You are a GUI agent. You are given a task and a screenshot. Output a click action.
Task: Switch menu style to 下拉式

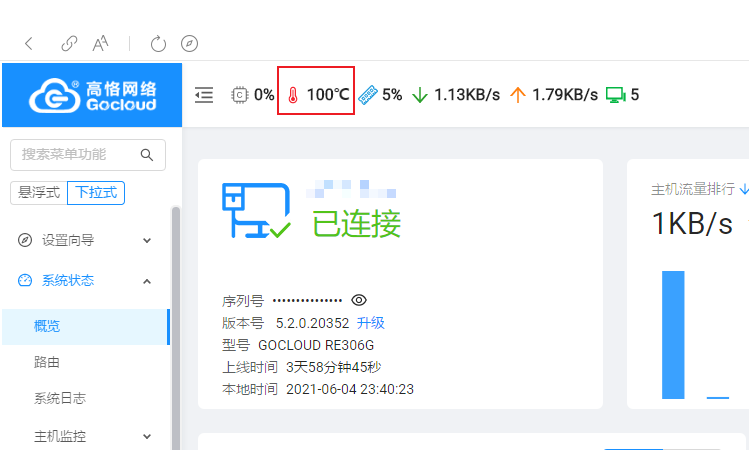(x=96, y=193)
